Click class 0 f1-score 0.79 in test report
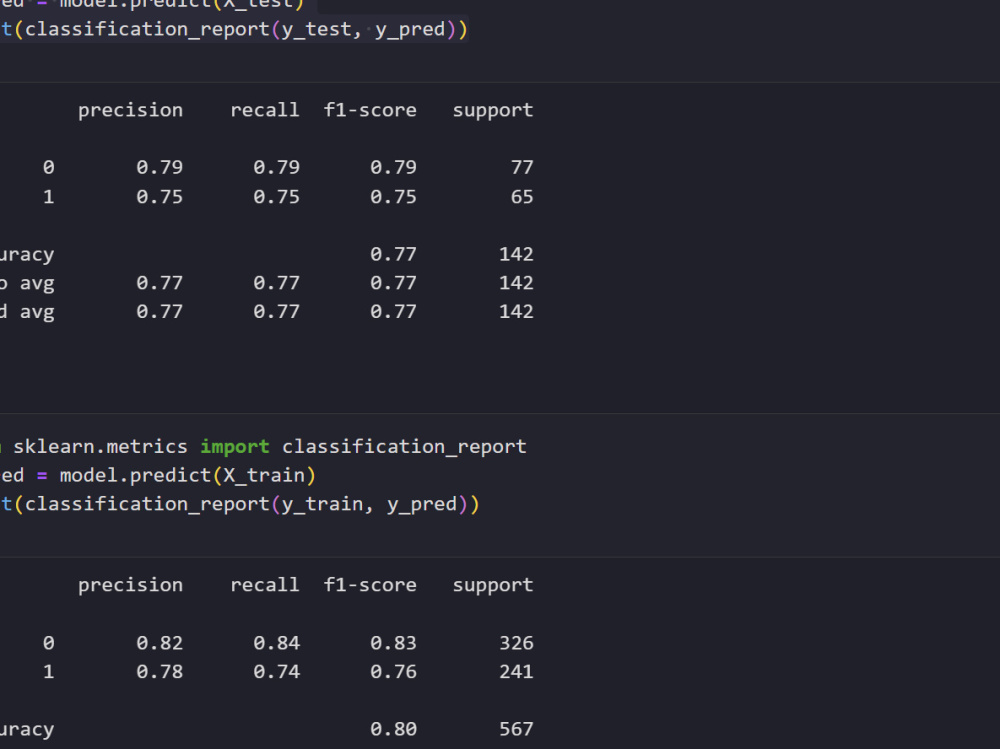1000x749 pixels. [x=393, y=167]
